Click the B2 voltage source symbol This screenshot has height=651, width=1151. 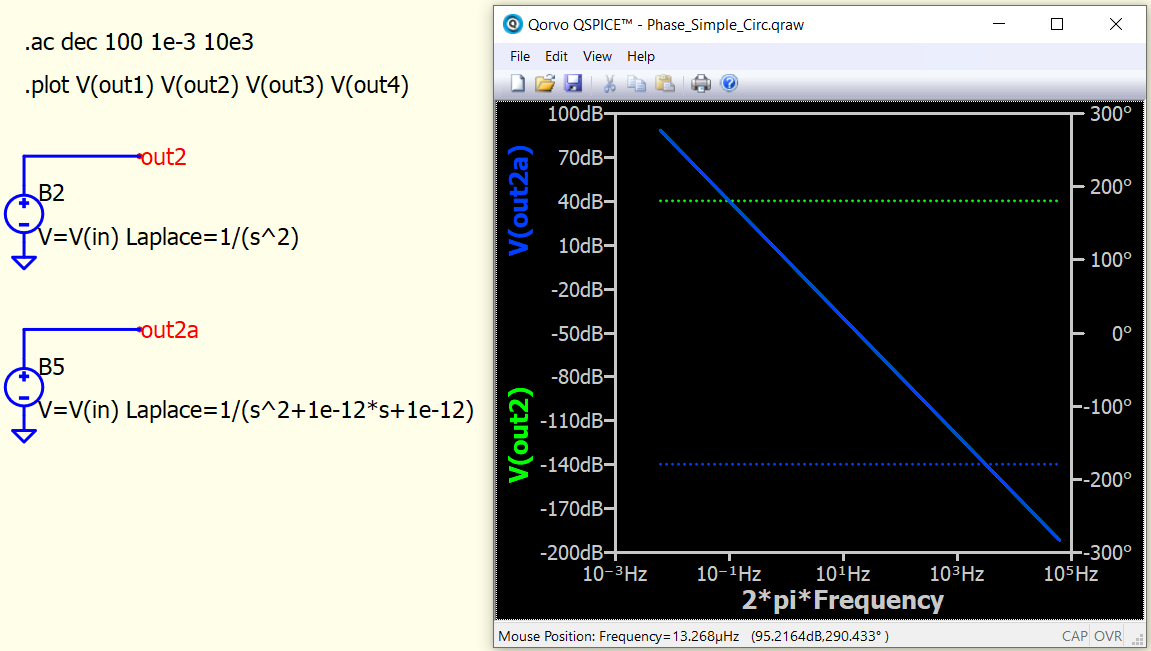[x=23, y=214]
